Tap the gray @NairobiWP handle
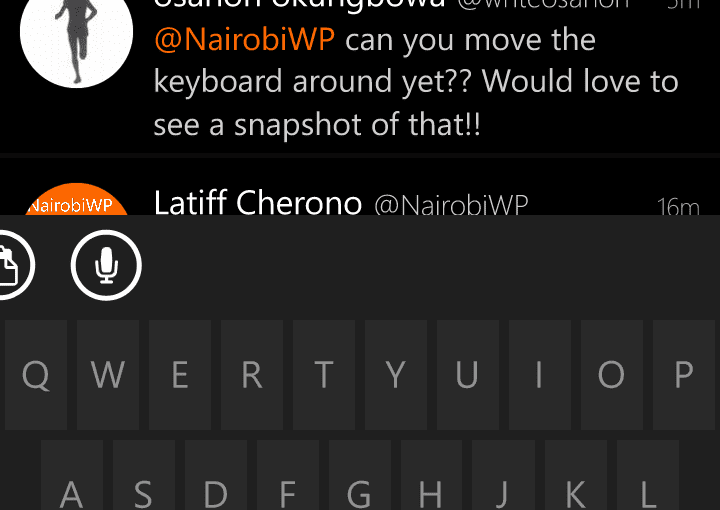The image size is (720, 510). coord(451,205)
